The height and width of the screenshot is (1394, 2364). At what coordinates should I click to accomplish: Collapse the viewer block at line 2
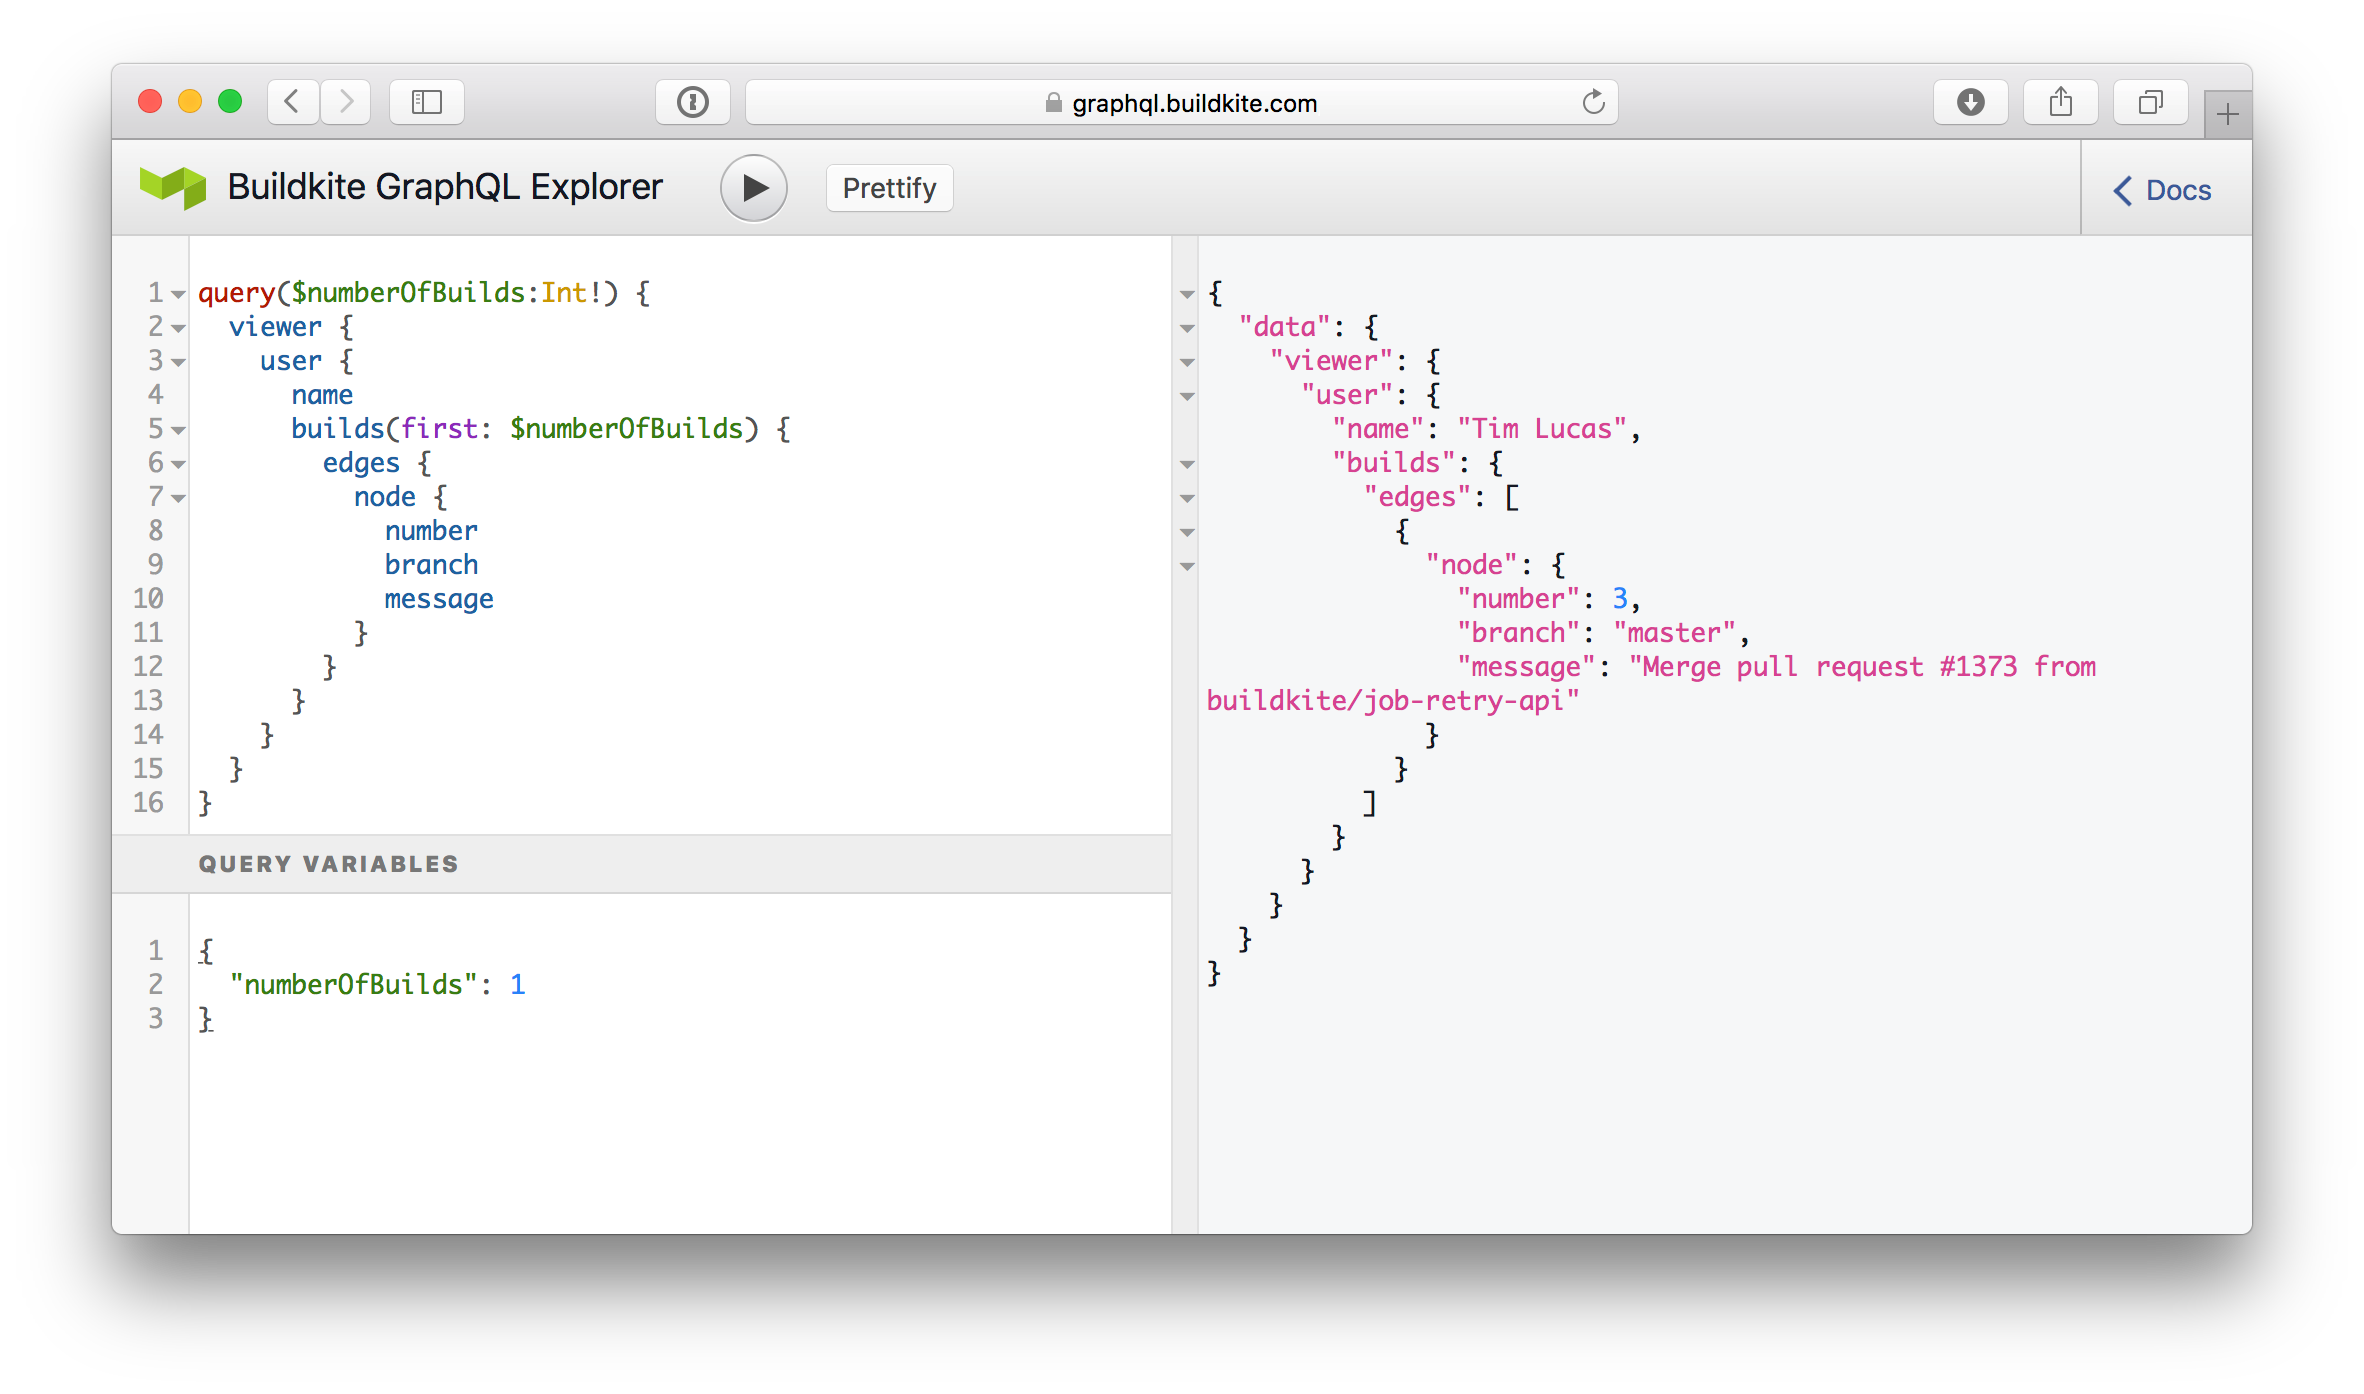(178, 328)
